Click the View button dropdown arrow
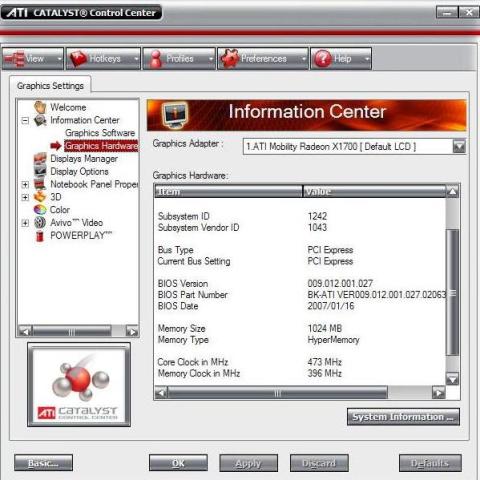Screen dimensions: 480x480 59,59
